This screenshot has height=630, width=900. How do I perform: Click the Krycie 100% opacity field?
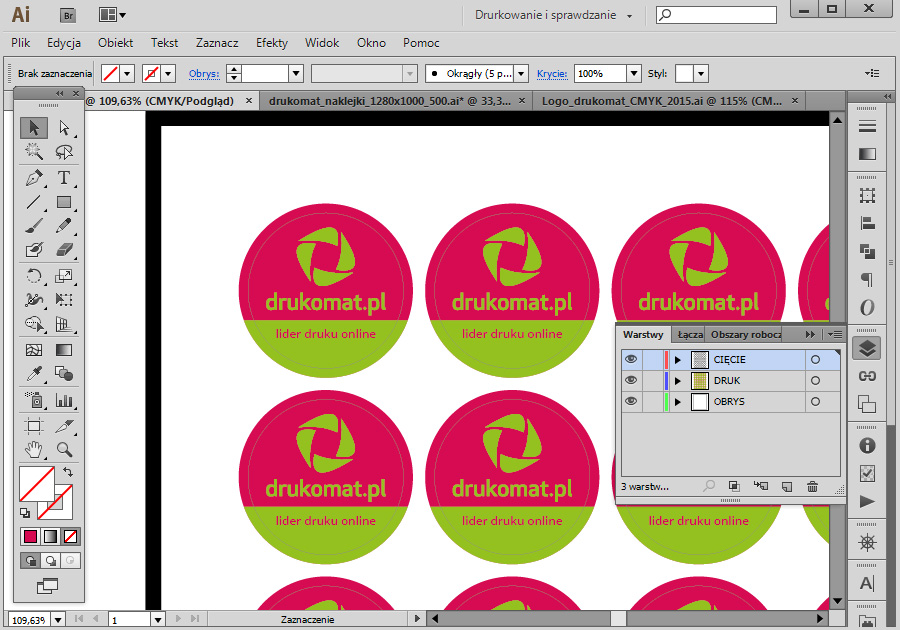click(x=600, y=73)
